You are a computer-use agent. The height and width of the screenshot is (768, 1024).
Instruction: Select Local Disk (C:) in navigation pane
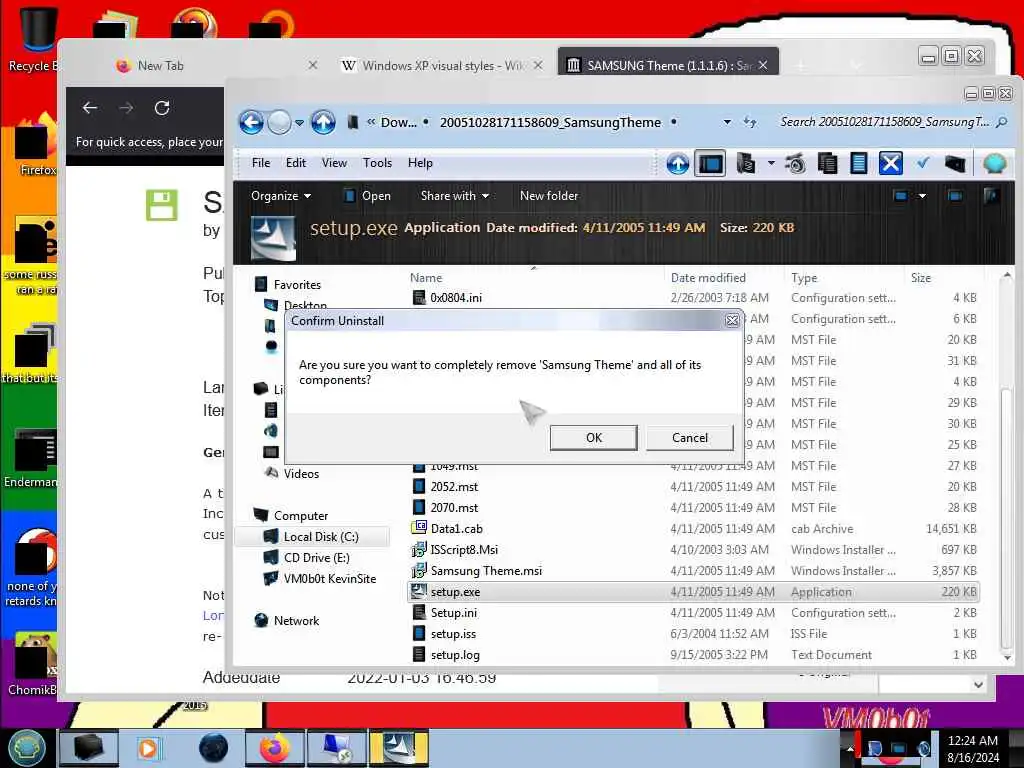311,536
